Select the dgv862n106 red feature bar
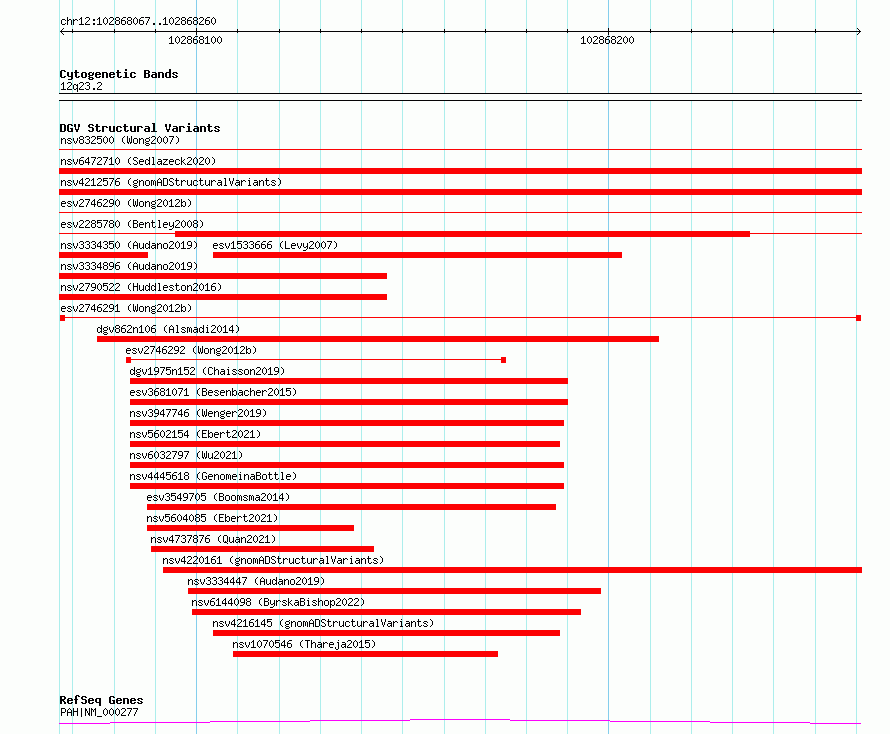The height and width of the screenshot is (734, 890). pos(378,339)
